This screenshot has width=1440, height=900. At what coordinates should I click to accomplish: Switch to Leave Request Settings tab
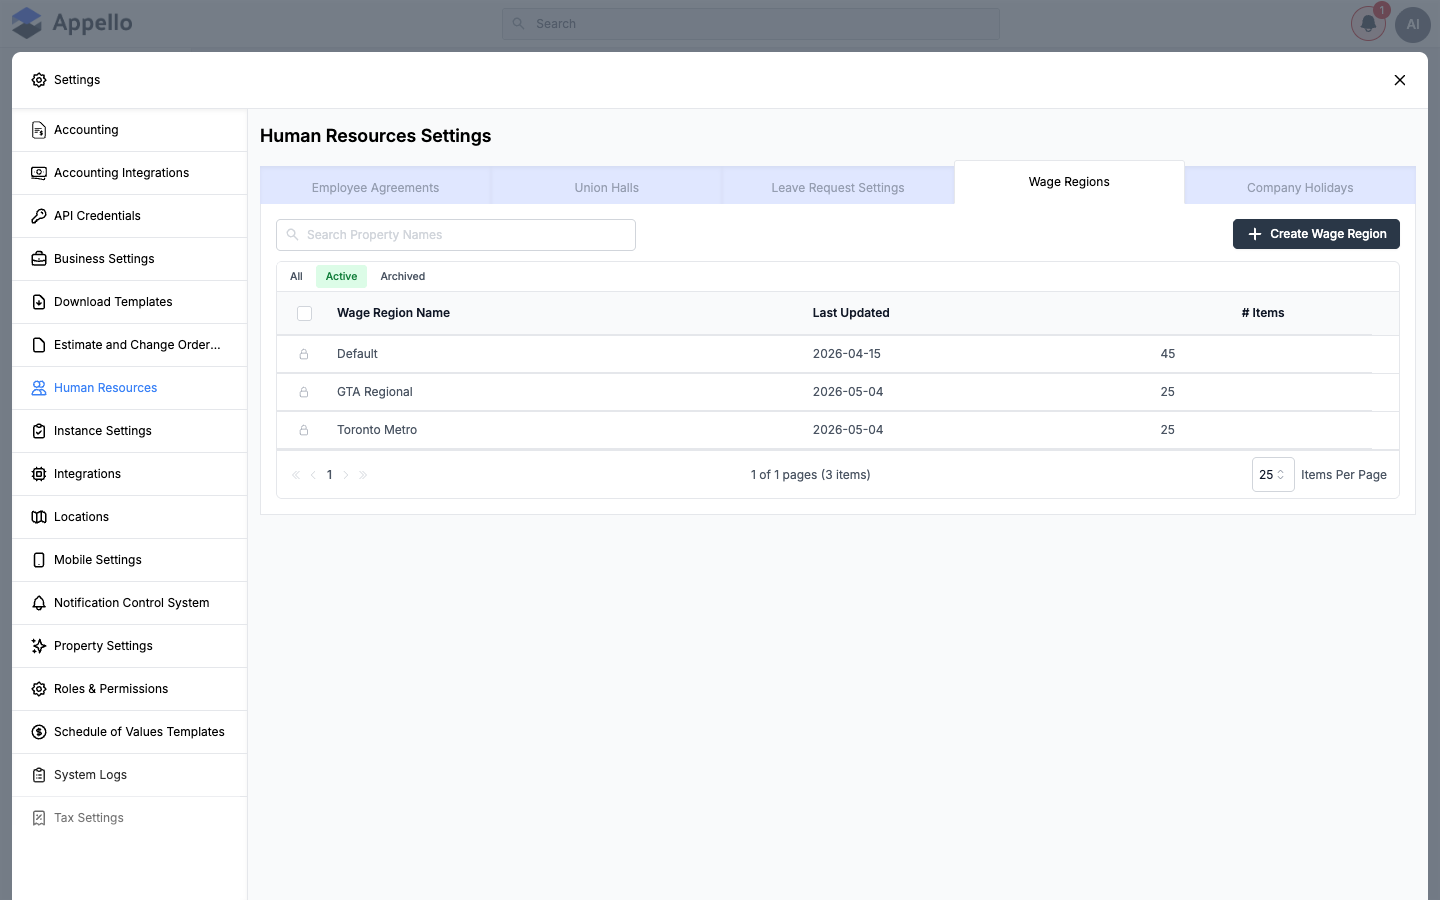(838, 188)
